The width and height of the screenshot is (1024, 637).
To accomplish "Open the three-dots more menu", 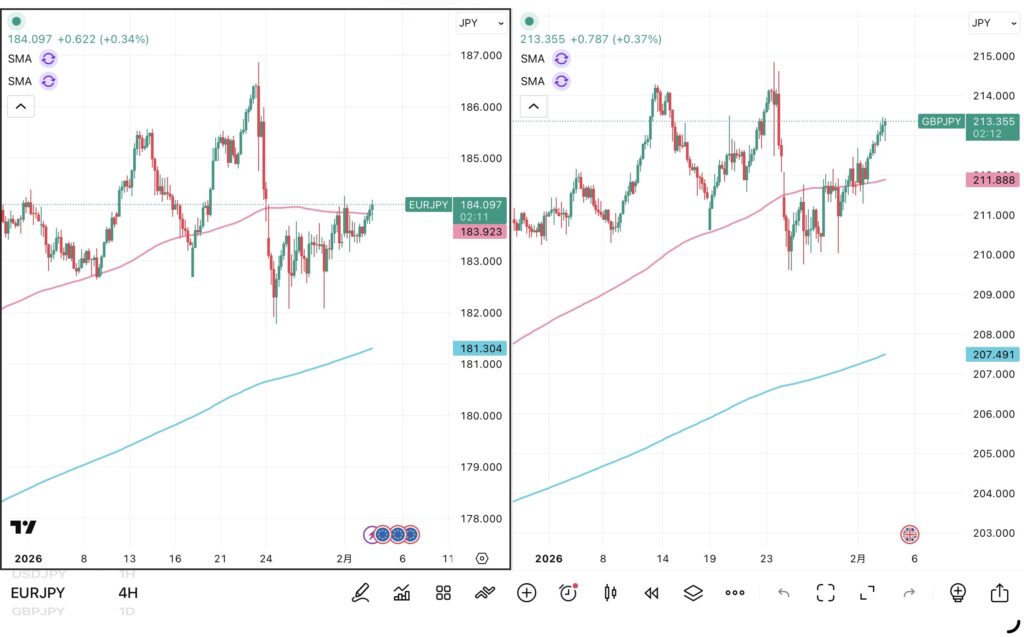I will tap(735, 593).
